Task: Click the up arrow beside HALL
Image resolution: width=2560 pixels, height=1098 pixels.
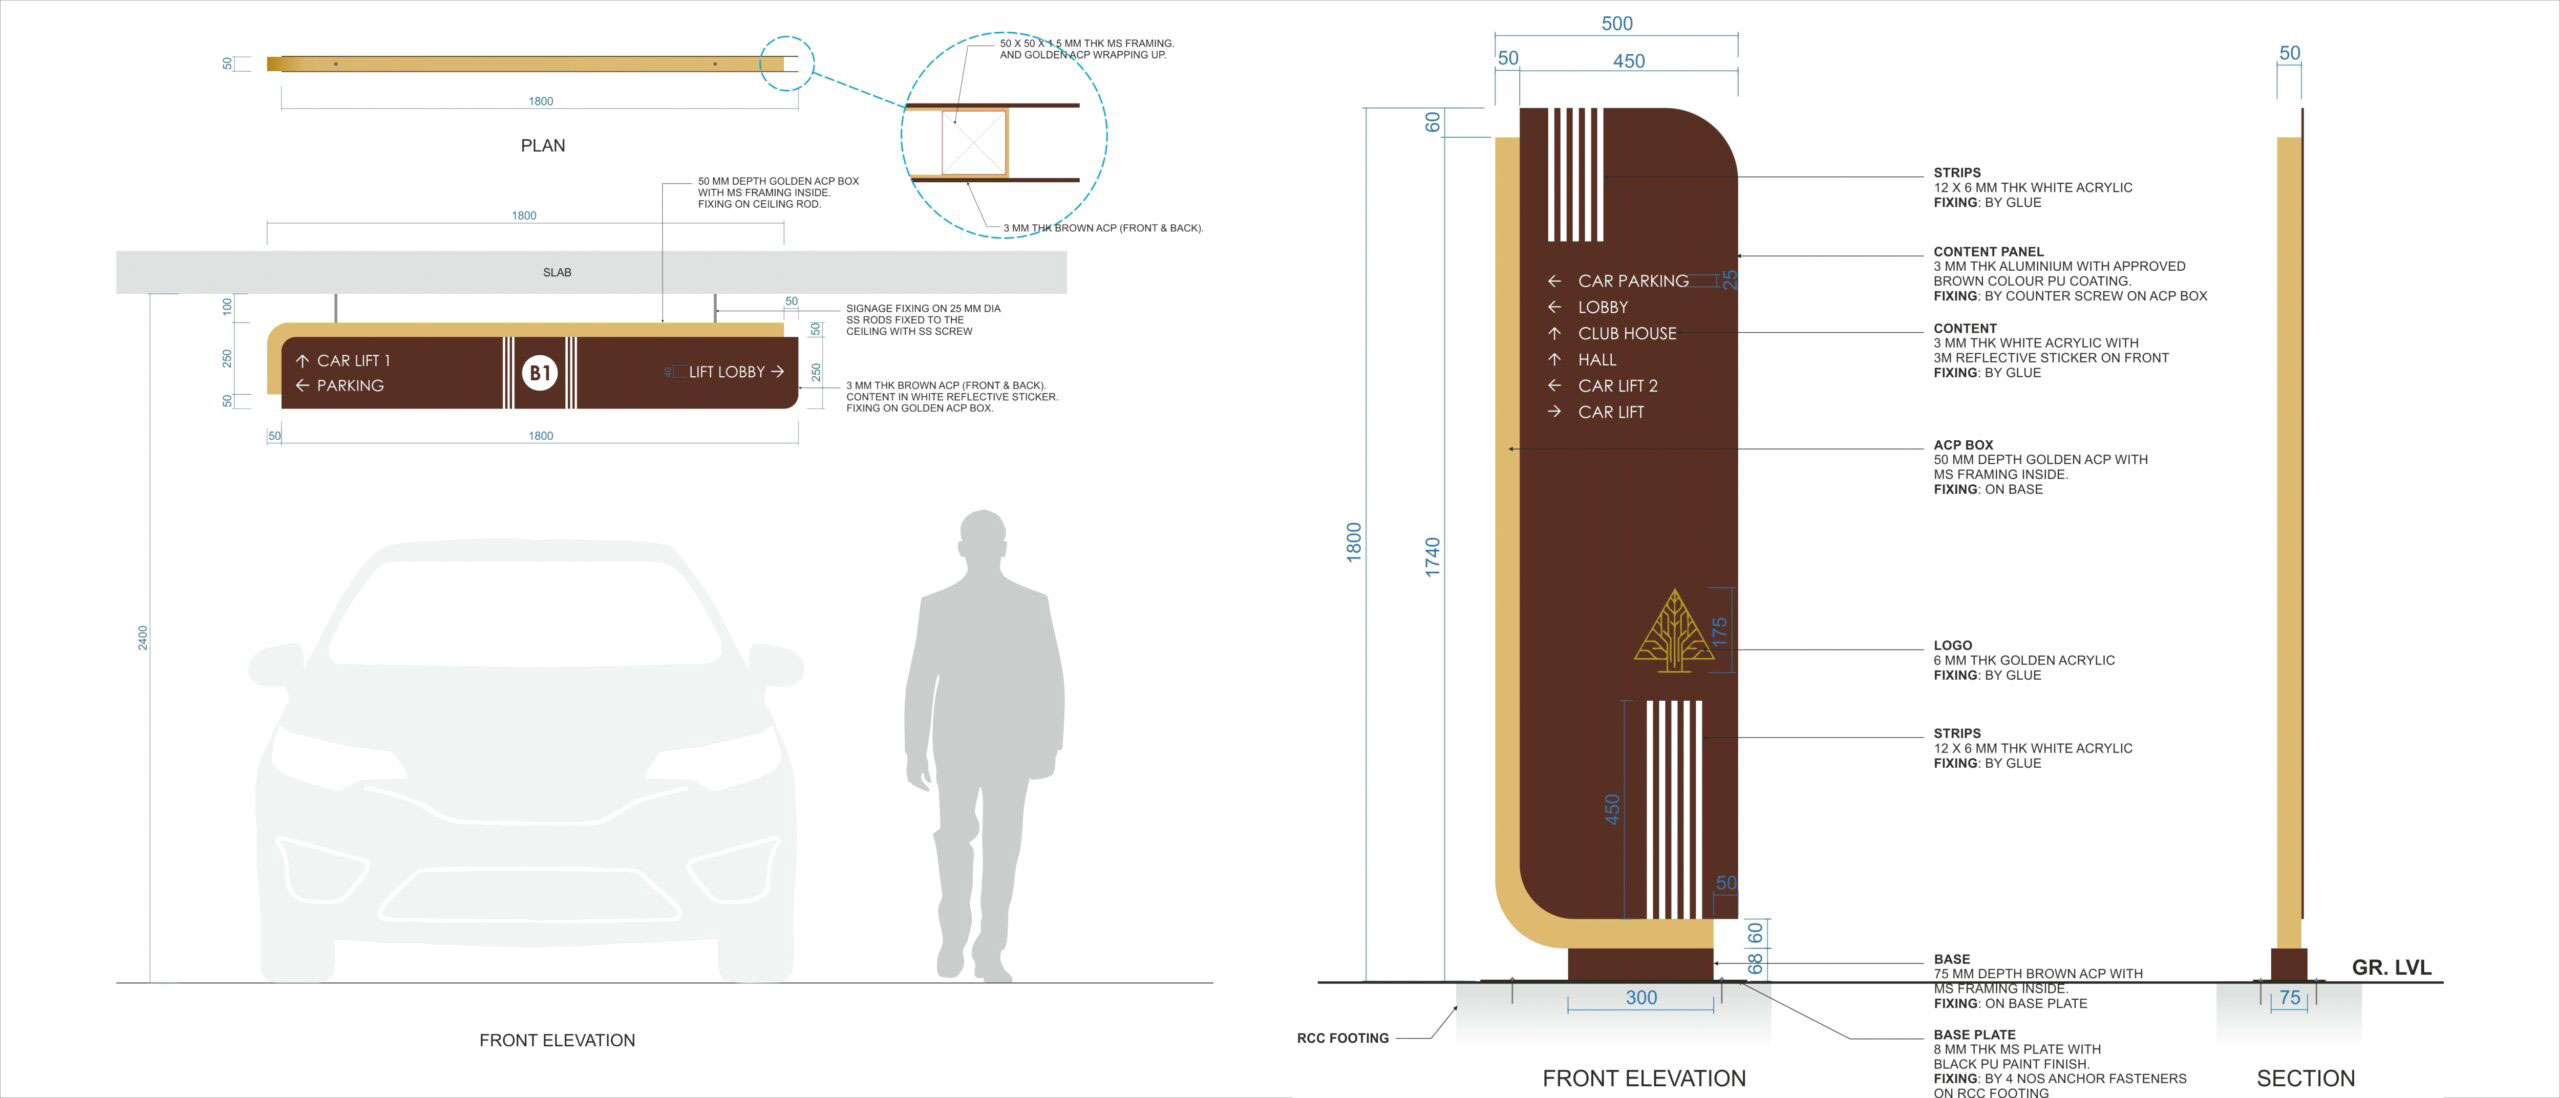Action: coord(1554,359)
